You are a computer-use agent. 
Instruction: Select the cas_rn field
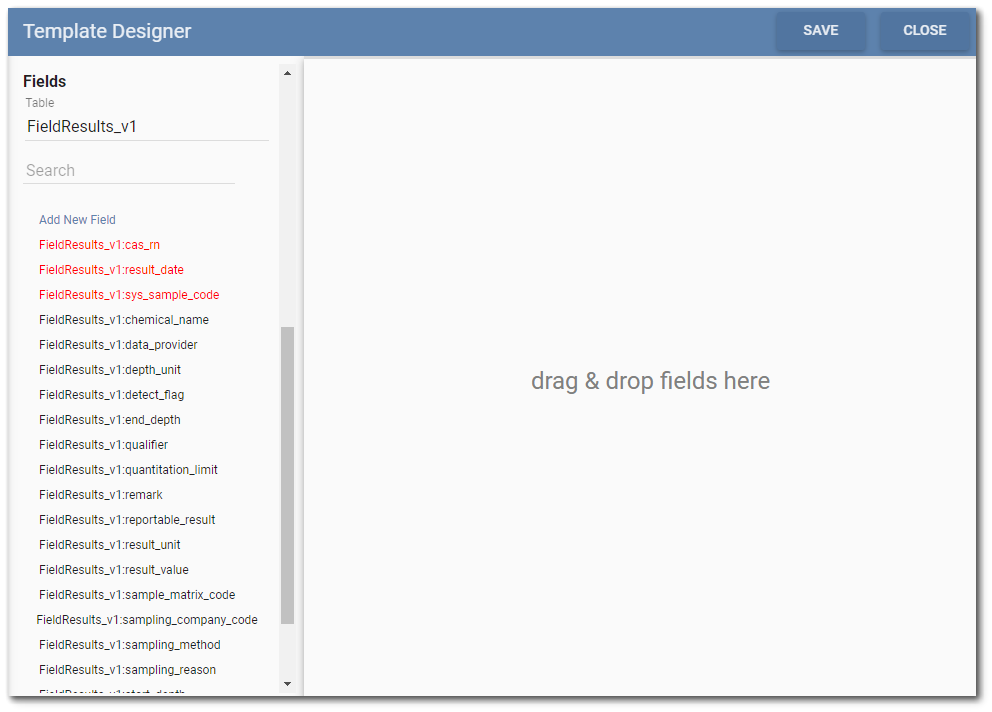pos(99,244)
